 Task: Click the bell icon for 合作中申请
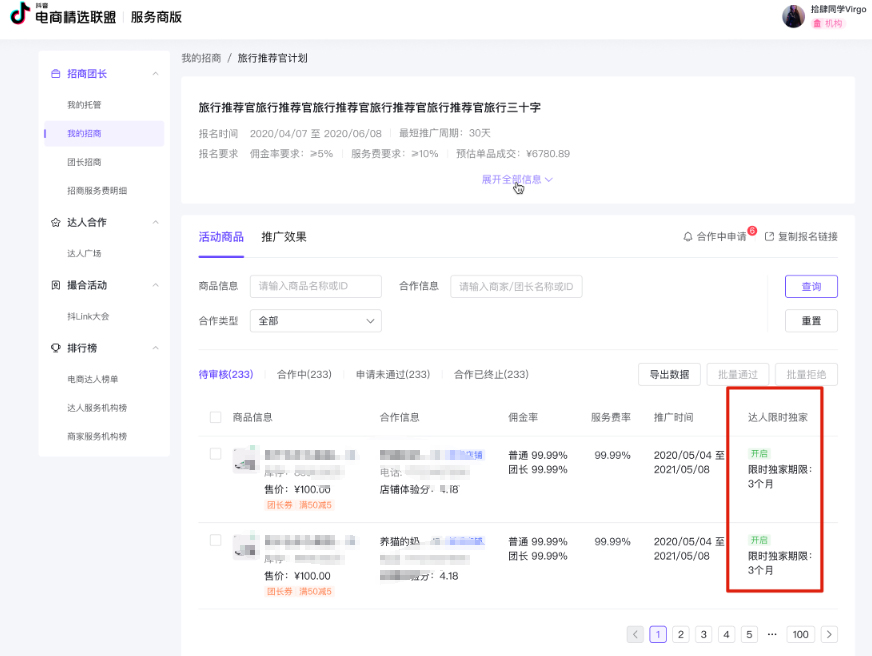click(688, 237)
